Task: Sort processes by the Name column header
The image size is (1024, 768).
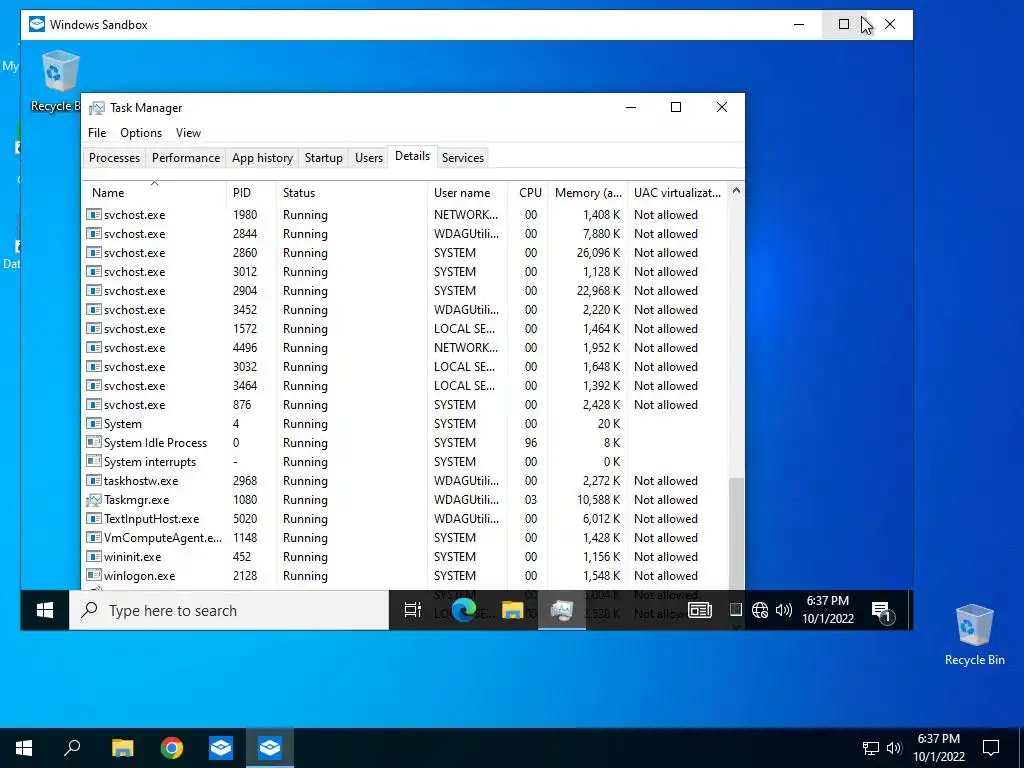Action: pyautogui.click(x=155, y=193)
